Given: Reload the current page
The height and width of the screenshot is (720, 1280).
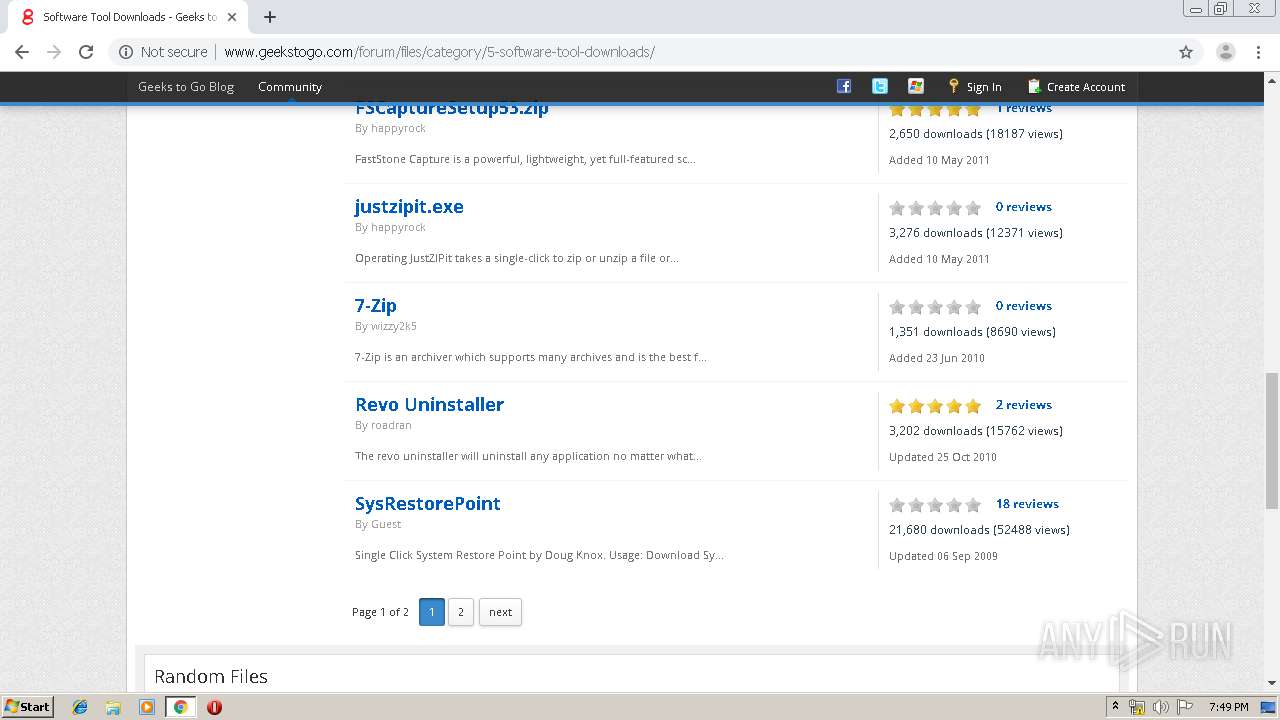Looking at the screenshot, I should tap(86, 52).
